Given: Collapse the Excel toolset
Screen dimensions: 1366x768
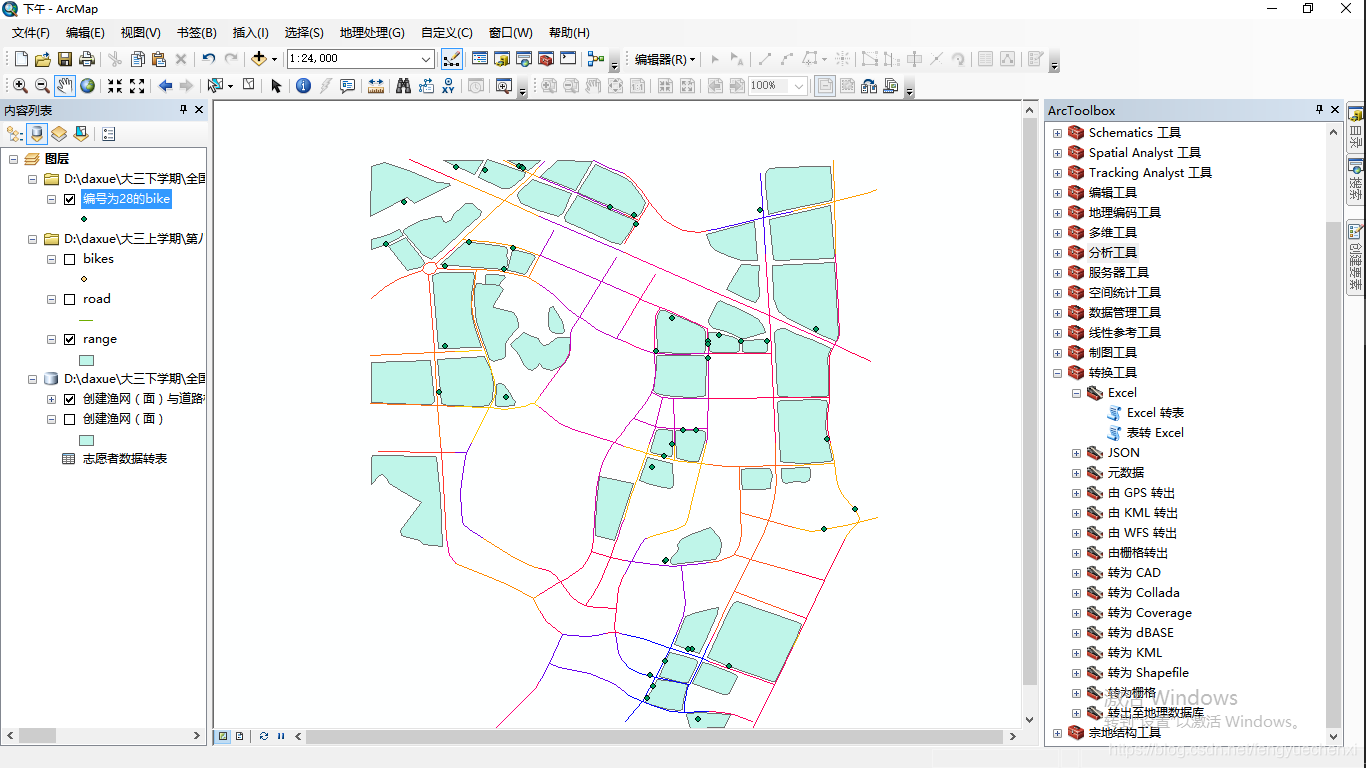Looking at the screenshot, I should click(1076, 393).
